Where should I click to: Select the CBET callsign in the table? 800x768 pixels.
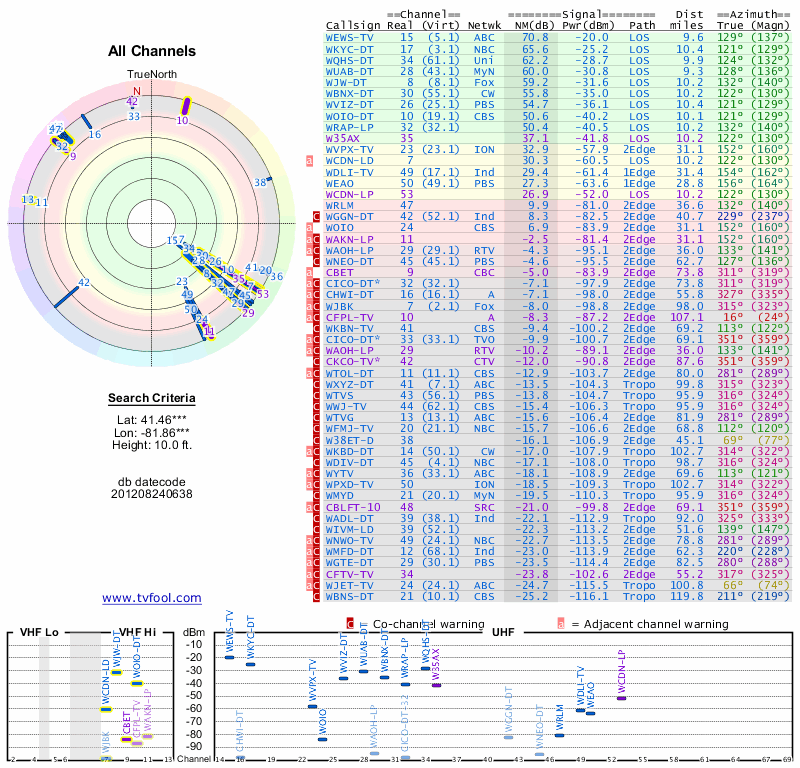pyautogui.click(x=340, y=272)
